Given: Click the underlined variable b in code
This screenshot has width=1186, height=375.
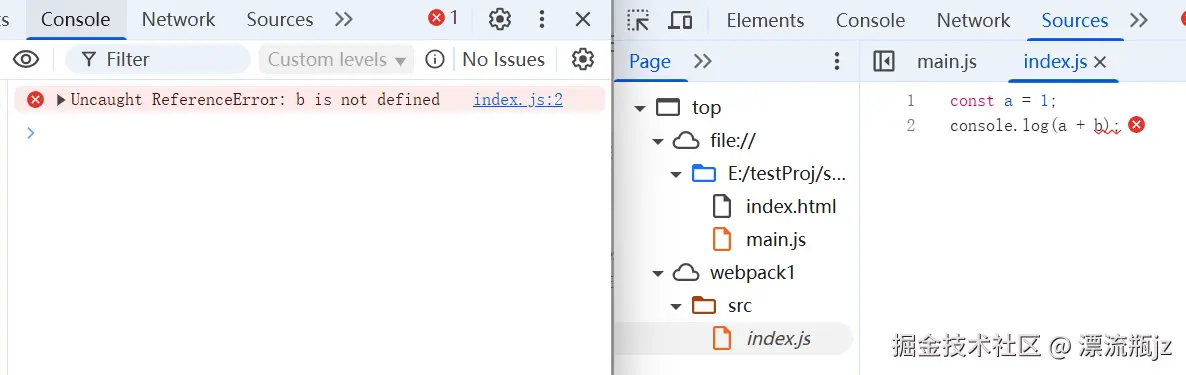Looking at the screenshot, I should pos(1098,126).
